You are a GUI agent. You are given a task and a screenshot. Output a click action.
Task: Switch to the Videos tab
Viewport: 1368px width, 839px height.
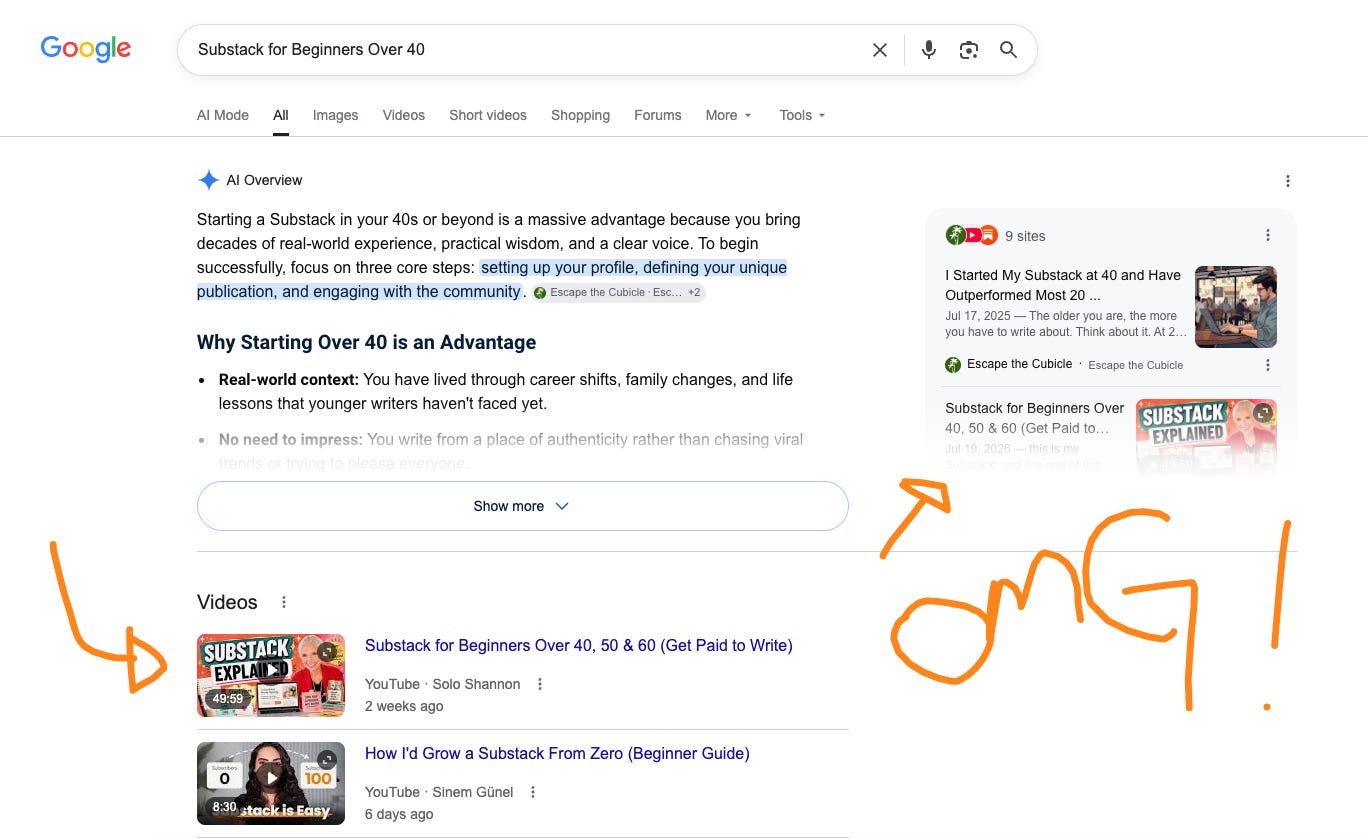(404, 115)
